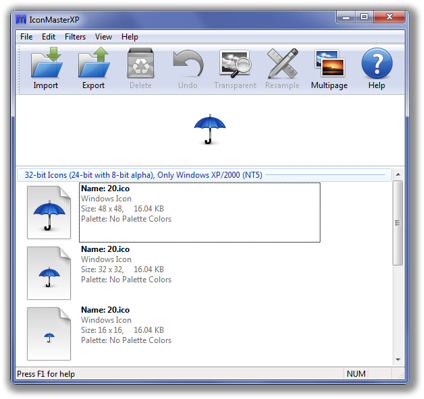This screenshot has height=399, width=424.
Task: Select the 32 x 32 umbrella icon thumbnail
Action: (x=49, y=273)
